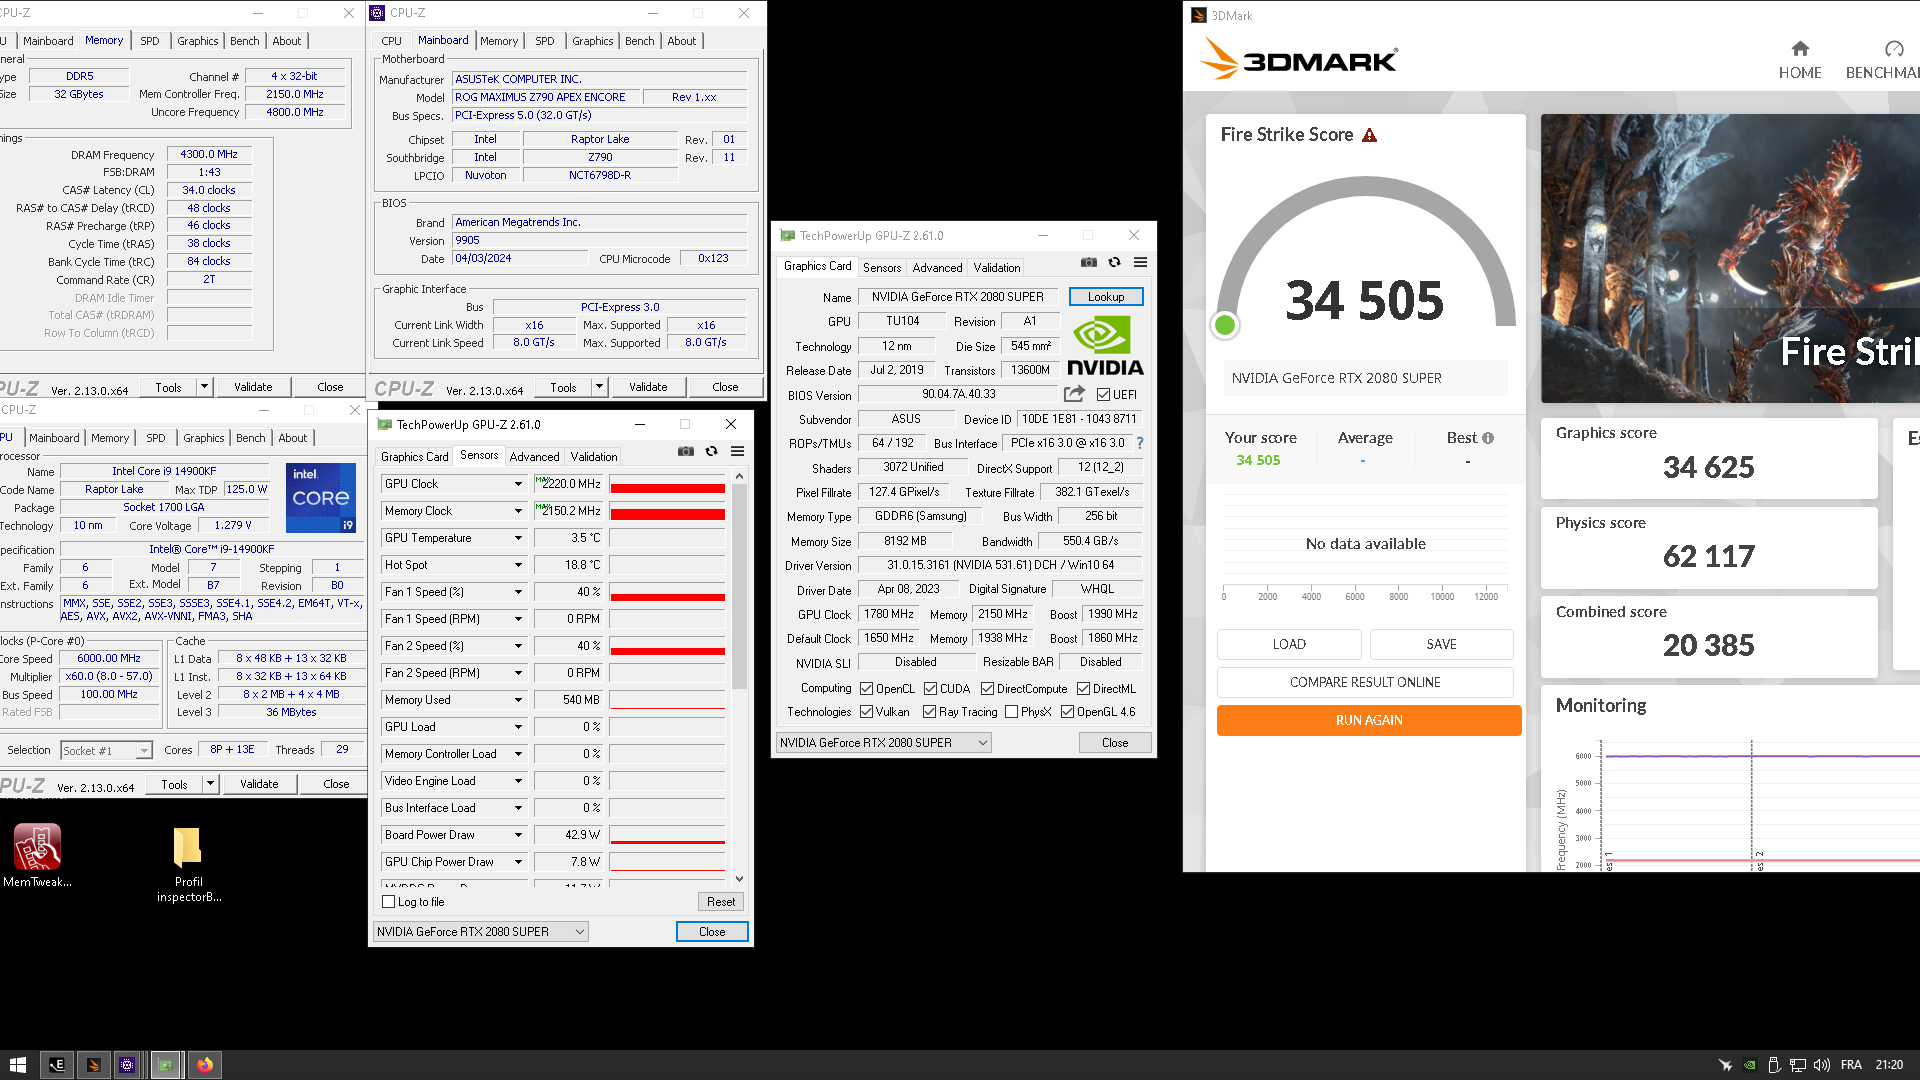Open Firefox from the taskbar
This screenshot has width=1920, height=1080.
pyautogui.click(x=205, y=1065)
